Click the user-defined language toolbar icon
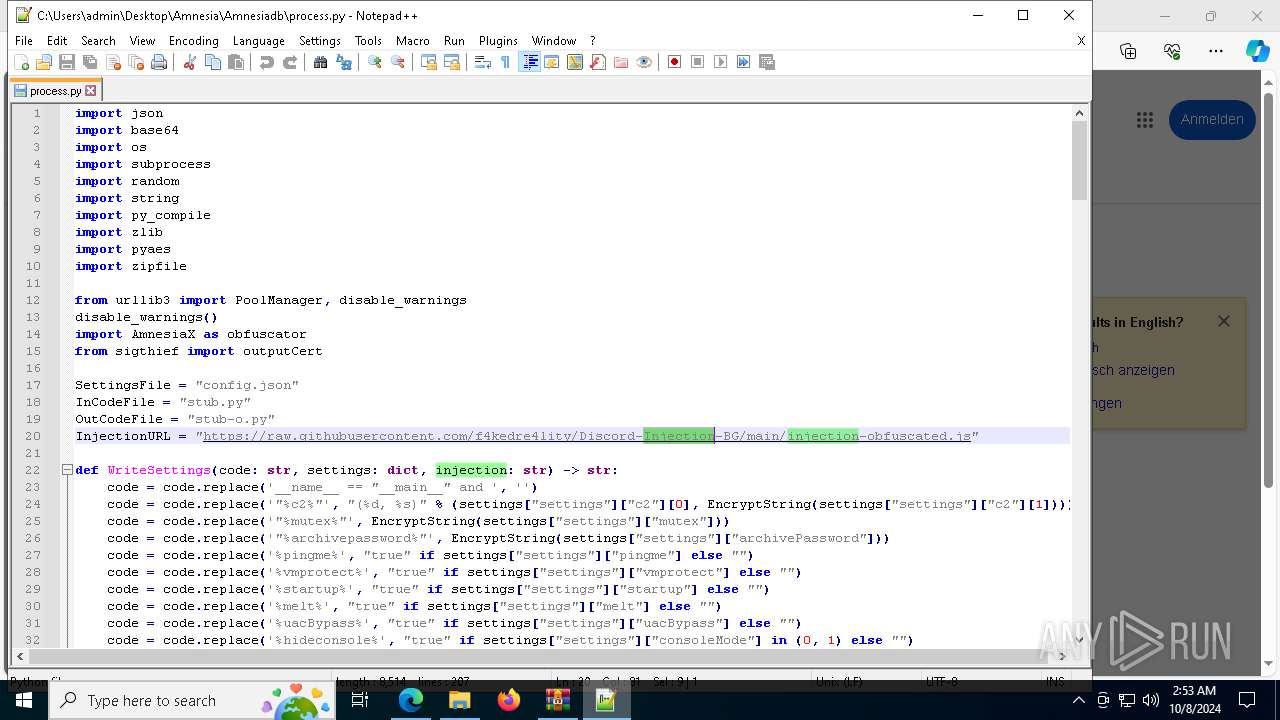This screenshot has height=720, width=1280. 552,62
